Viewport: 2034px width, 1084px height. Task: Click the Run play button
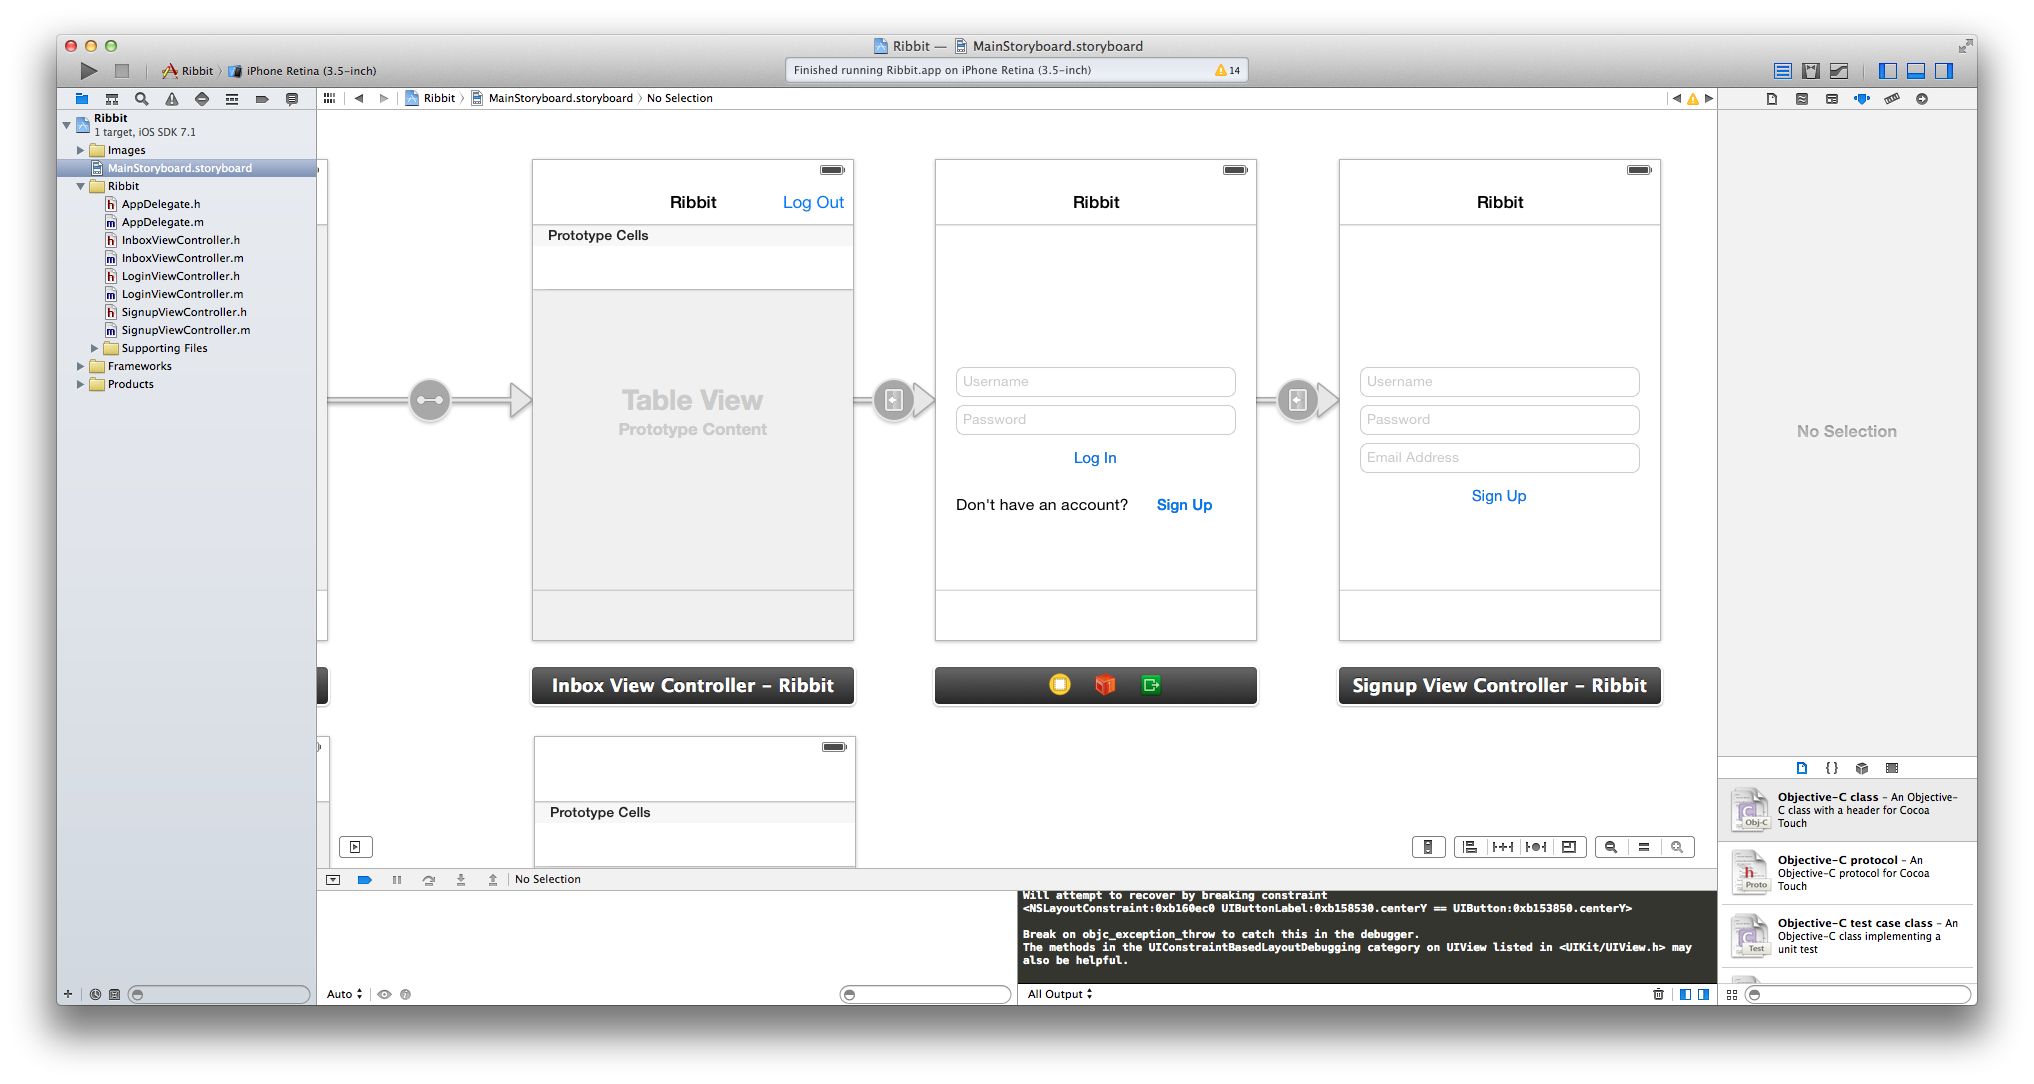(89, 71)
